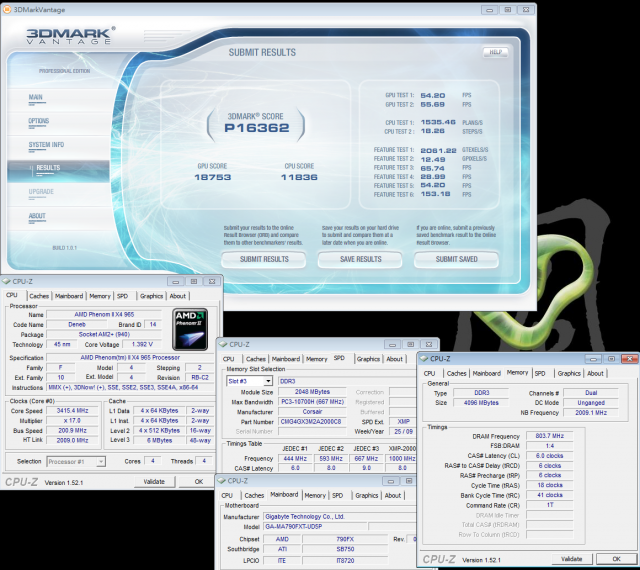
Task: Close the CPU-Z Memory window
Action: (x=629, y=359)
